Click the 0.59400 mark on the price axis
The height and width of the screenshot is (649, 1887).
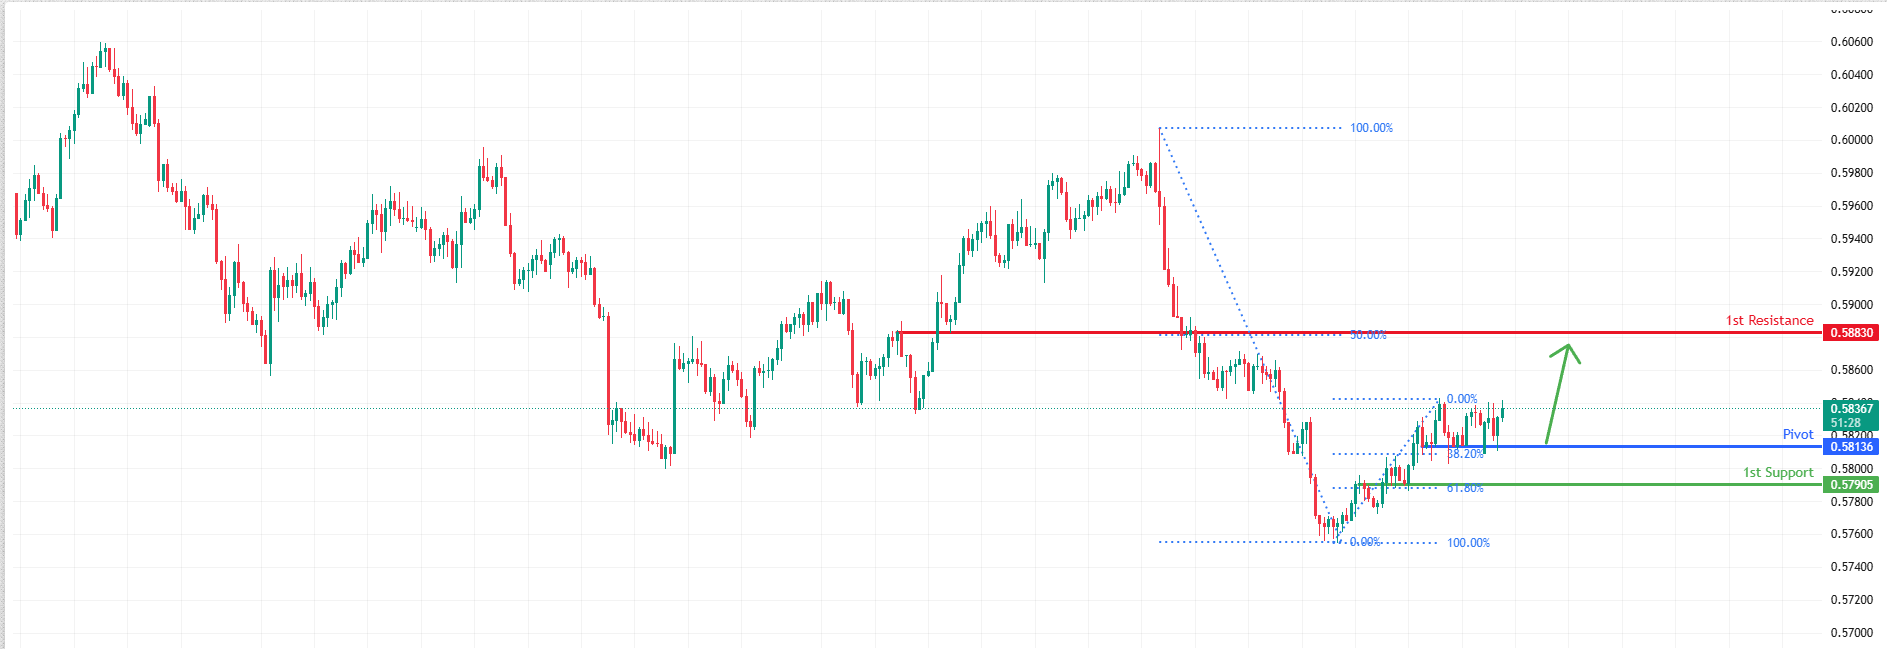pyautogui.click(x=1851, y=239)
